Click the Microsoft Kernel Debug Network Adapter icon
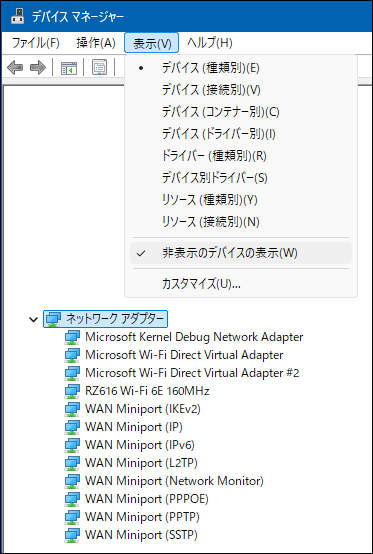The image size is (373, 554). pyautogui.click(x=72, y=337)
